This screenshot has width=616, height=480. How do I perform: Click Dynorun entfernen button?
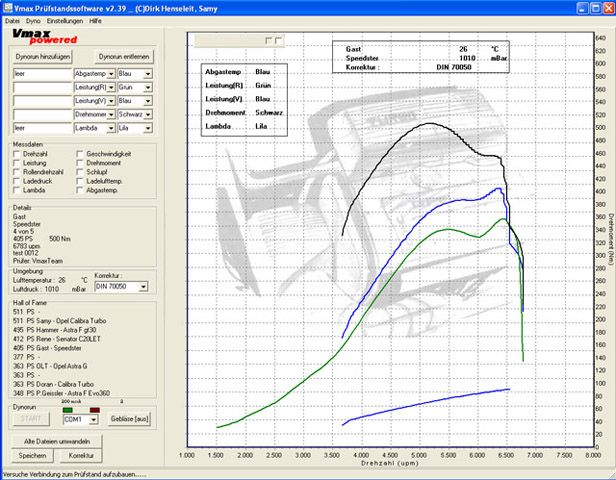pos(124,57)
